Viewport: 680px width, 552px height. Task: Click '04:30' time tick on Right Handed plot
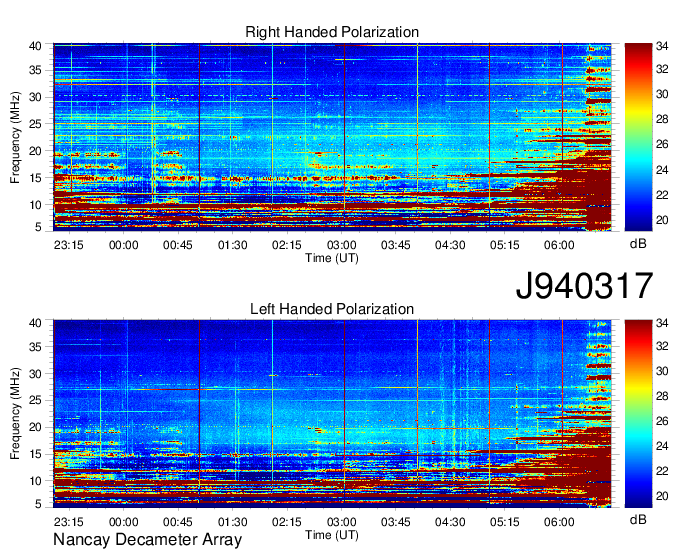[450, 245]
